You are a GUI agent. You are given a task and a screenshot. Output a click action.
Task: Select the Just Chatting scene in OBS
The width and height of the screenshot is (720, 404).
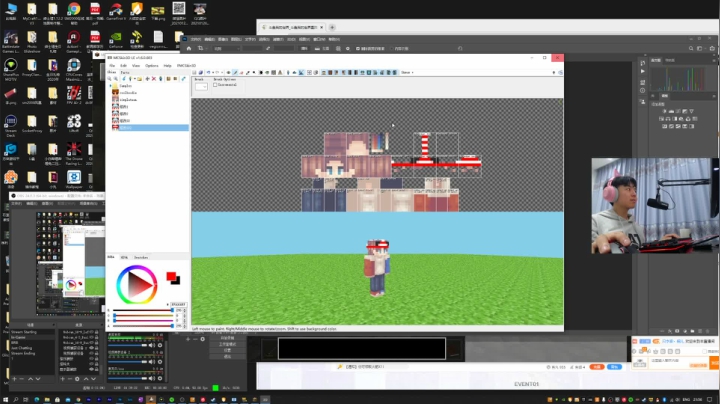point(22,348)
